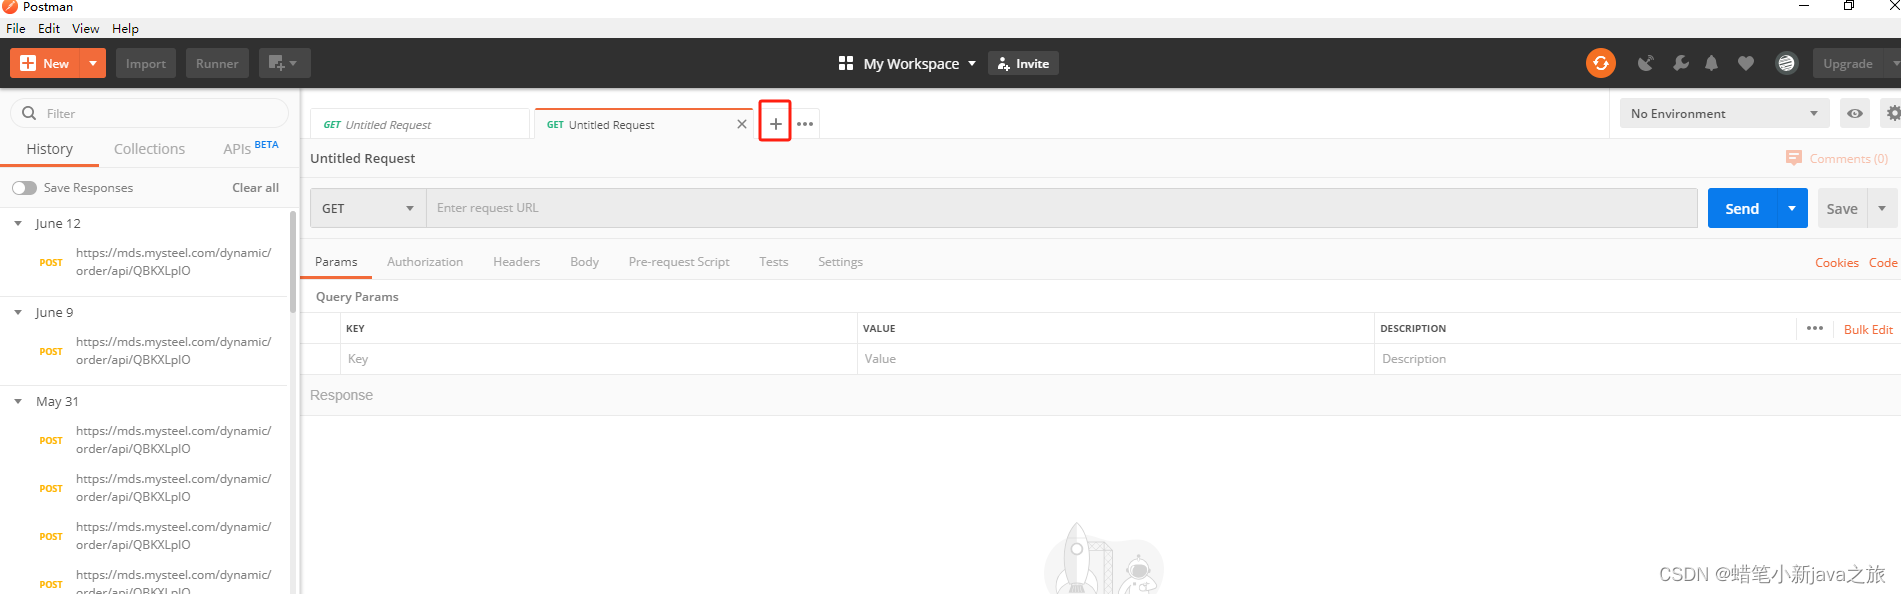Open a new request tab with plus
This screenshot has width=1901, height=594.
point(775,124)
